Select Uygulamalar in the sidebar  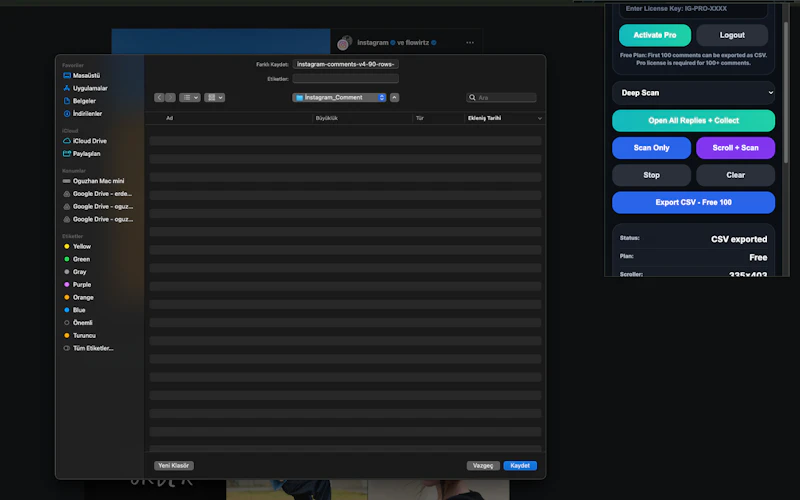click(x=85, y=88)
